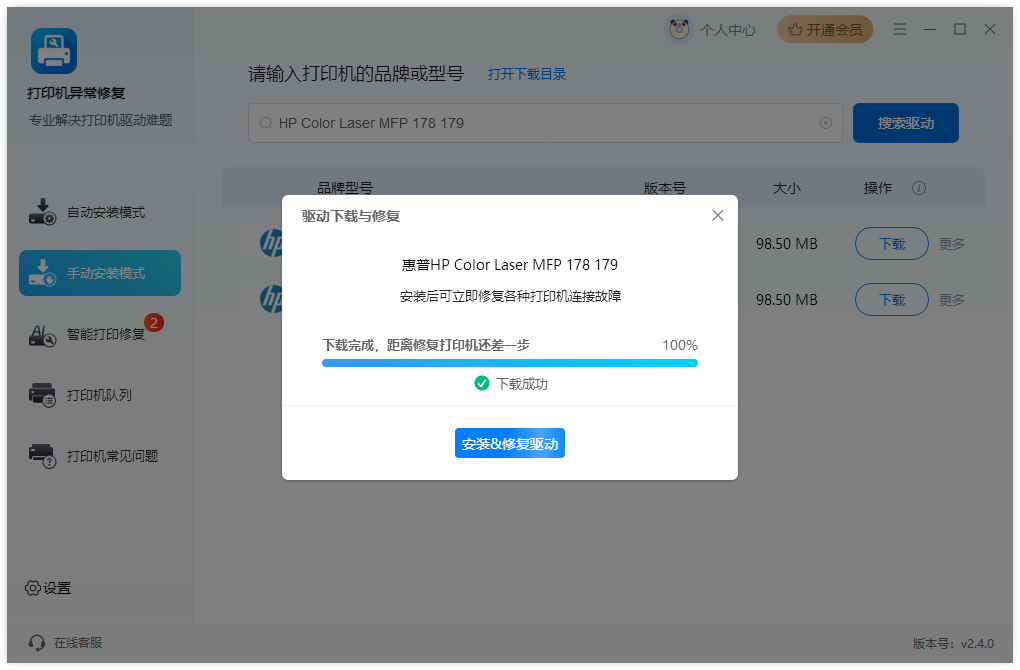Open 设置 settings
This screenshot has width=1020, height=670.
[48, 588]
